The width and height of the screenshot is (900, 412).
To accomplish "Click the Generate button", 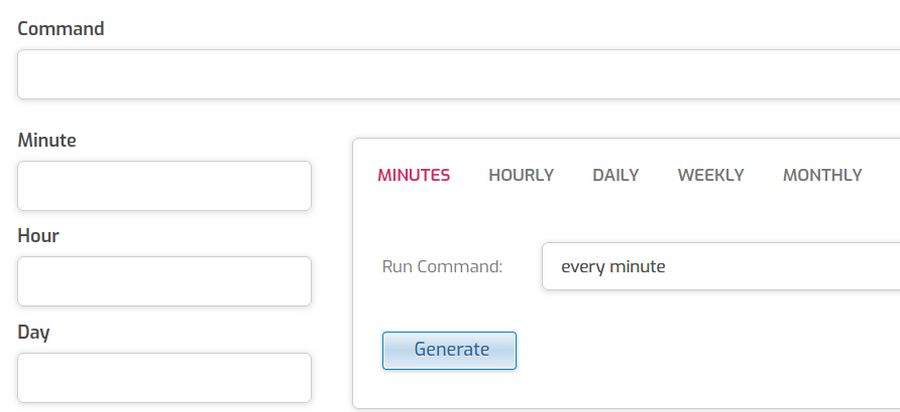I will [x=449, y=350].
